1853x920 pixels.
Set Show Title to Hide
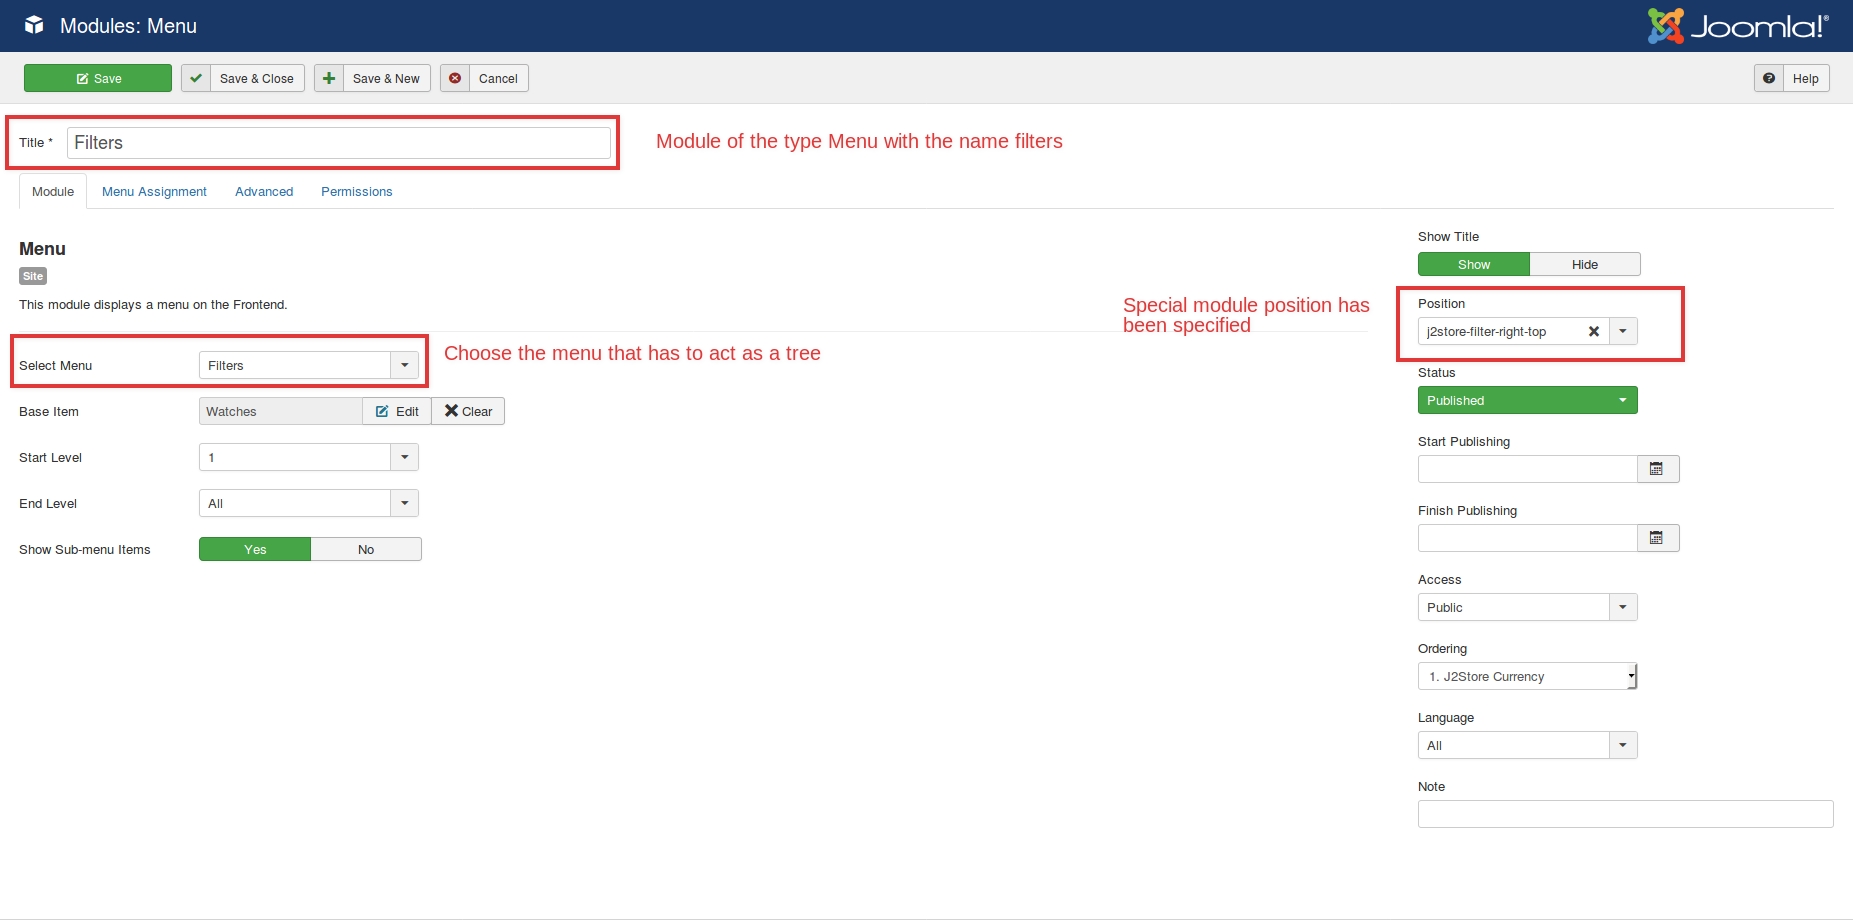point(1584,265)
